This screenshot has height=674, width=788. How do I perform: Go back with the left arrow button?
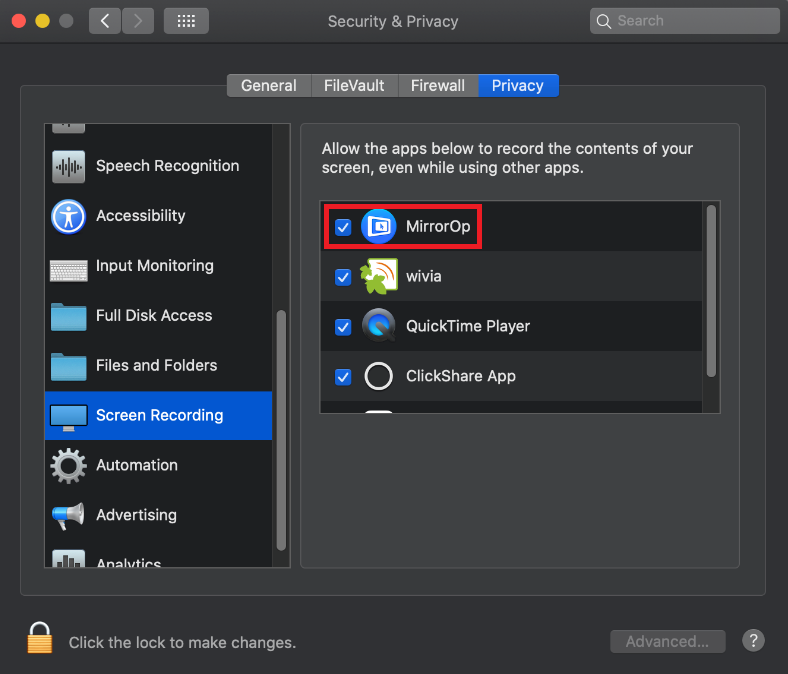click(x=105, y=21)
